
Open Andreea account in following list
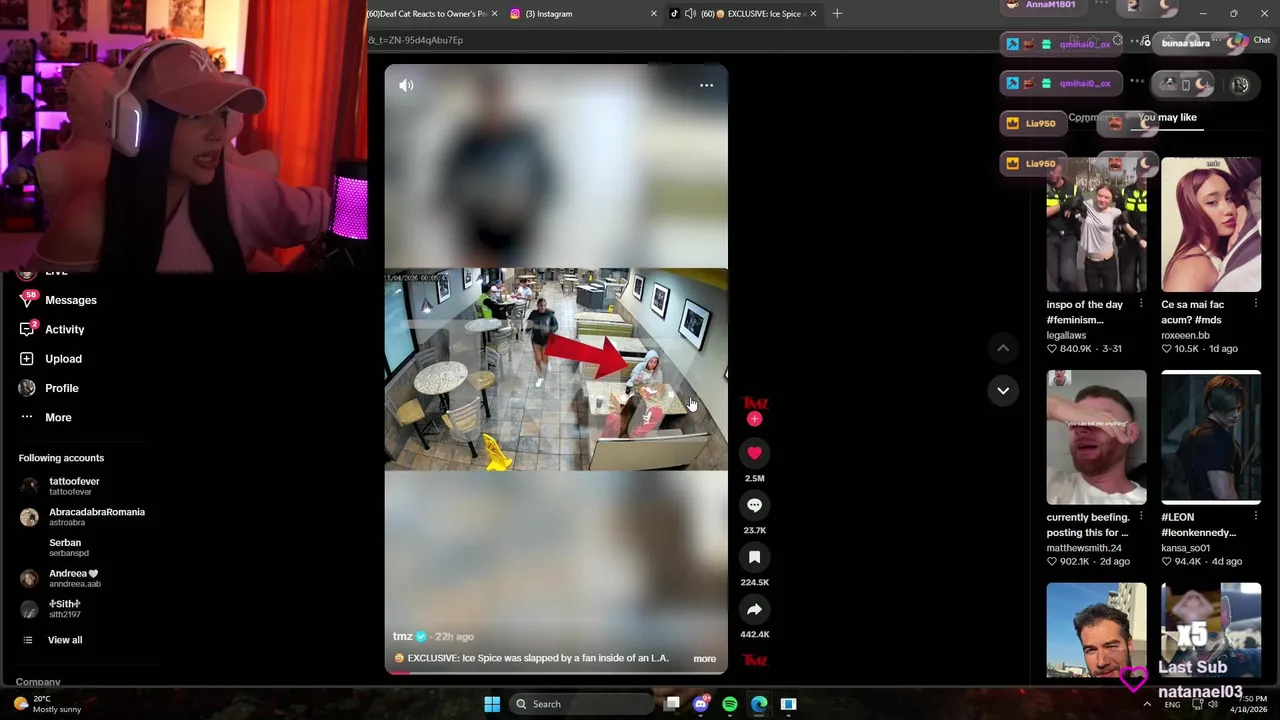[x=60, y=578]
